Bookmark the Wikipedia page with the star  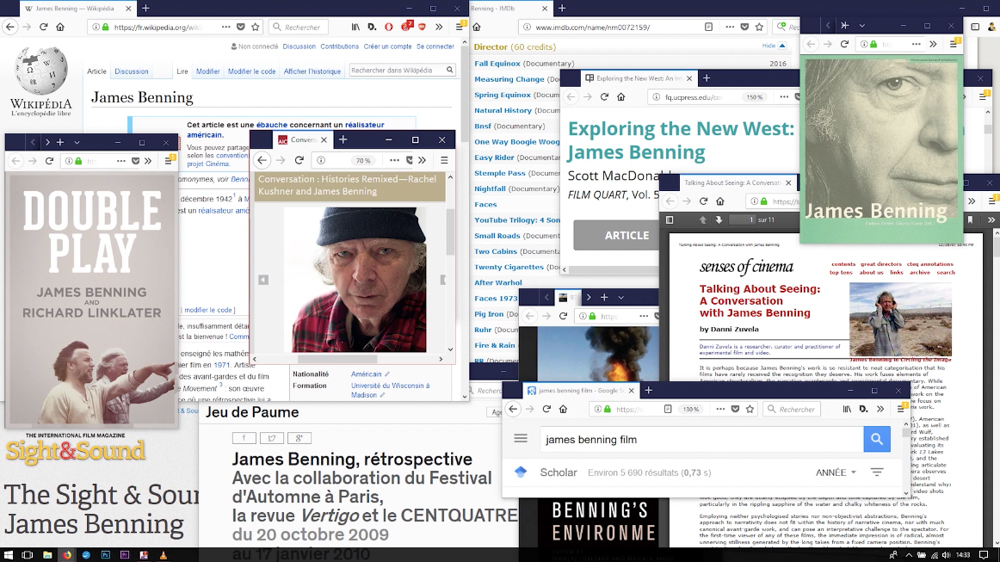(x=255, y=27)
